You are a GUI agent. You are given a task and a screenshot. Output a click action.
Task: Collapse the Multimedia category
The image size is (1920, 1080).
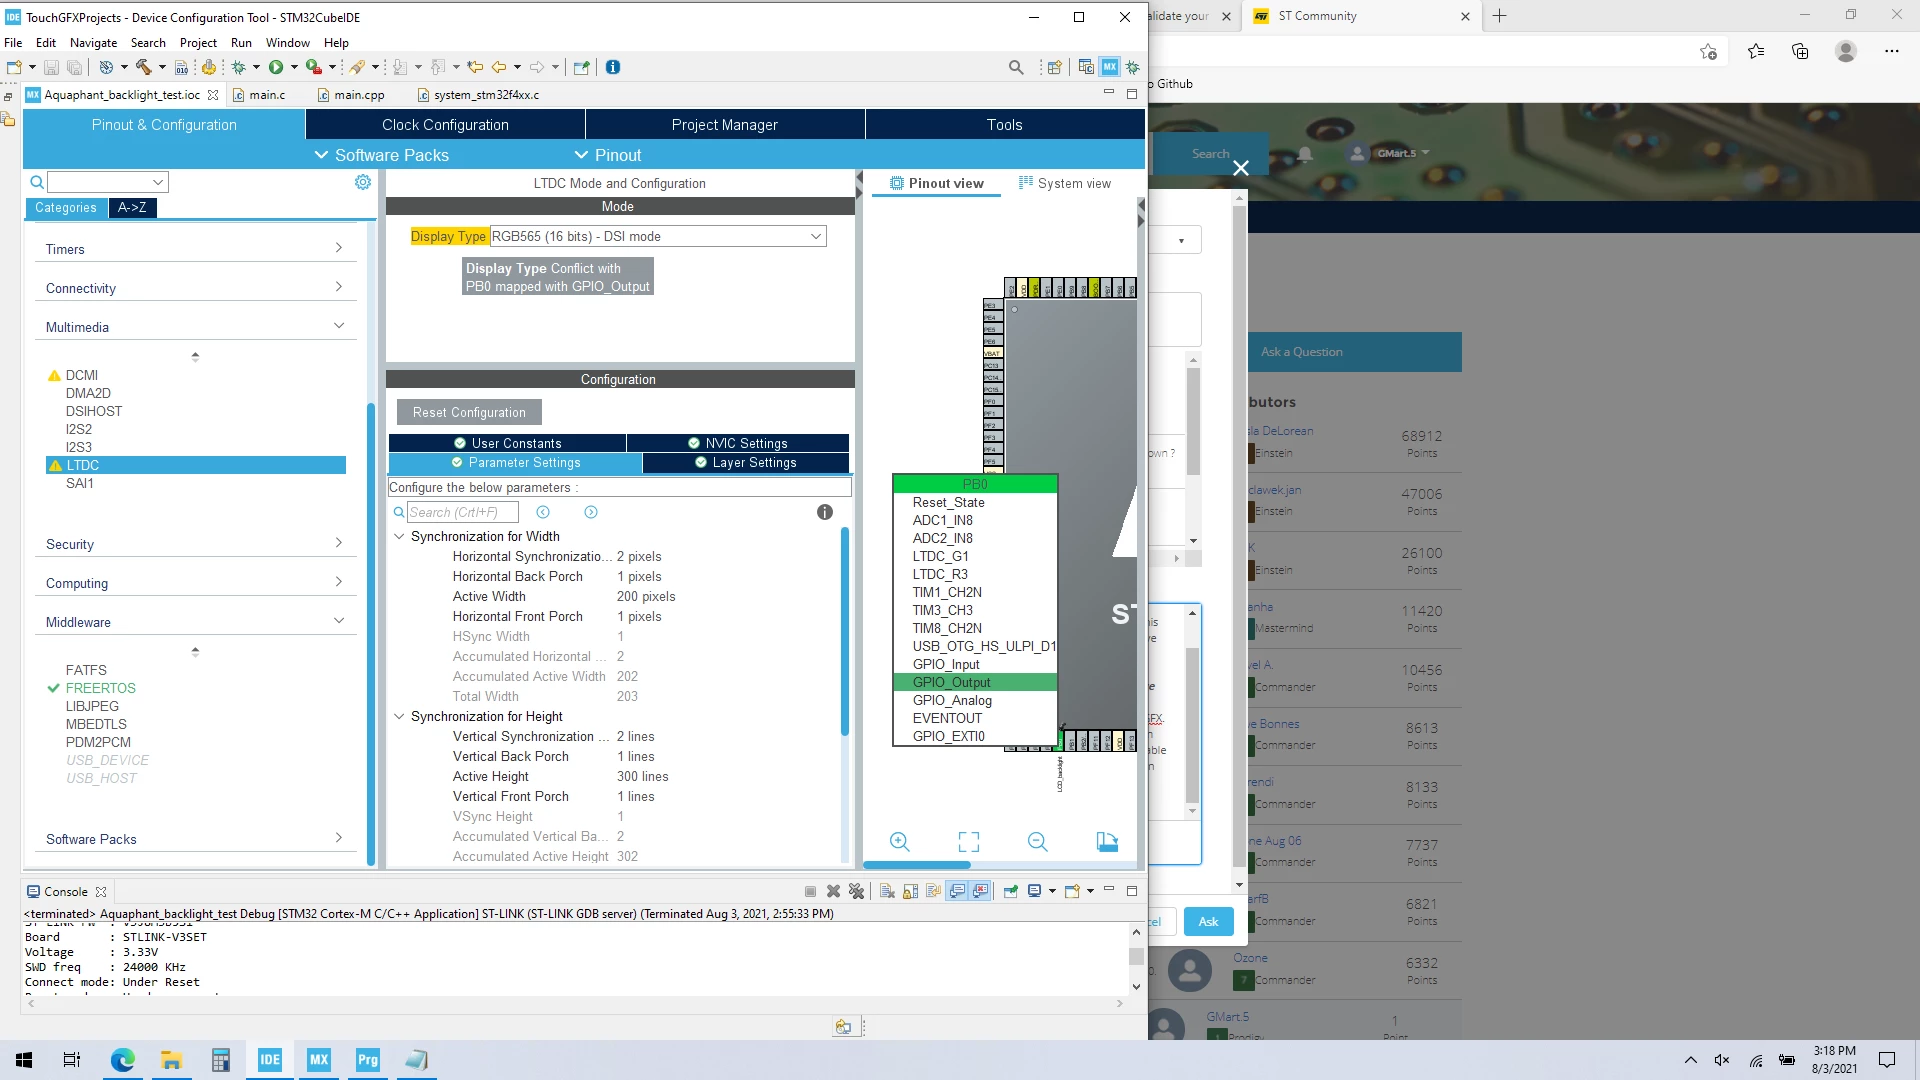click(x=195, y=327)
